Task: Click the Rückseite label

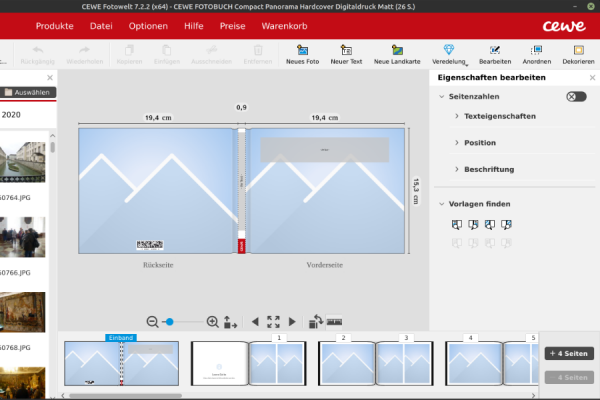Action: 158,265
